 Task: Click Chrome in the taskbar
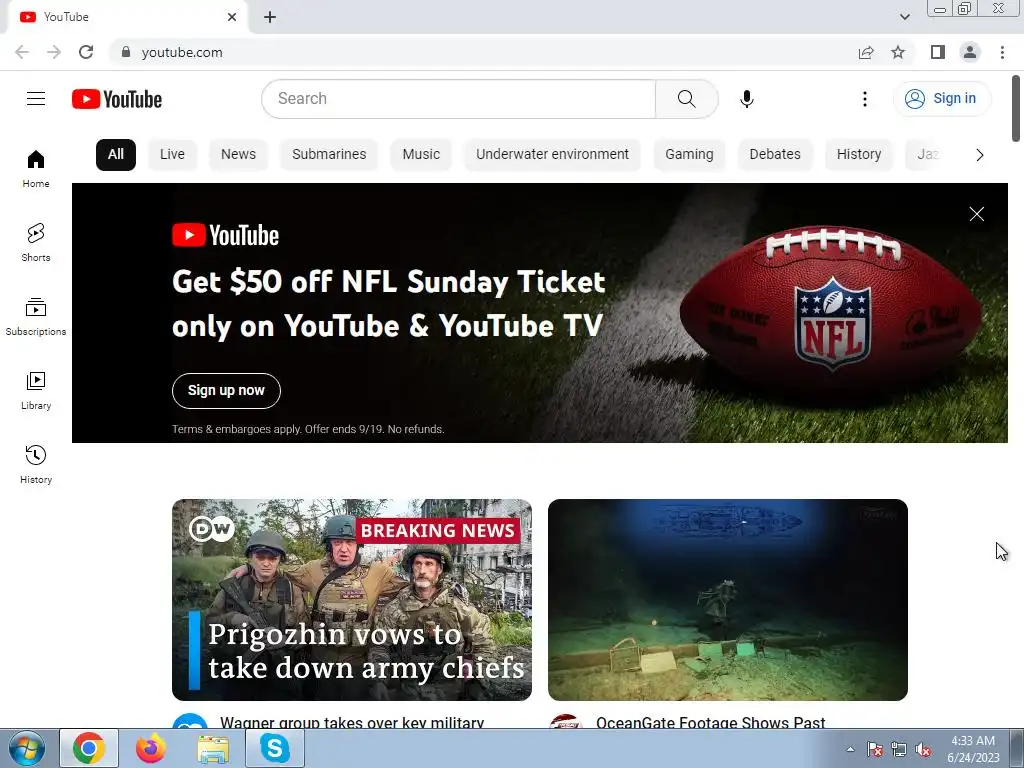click(89, 748)
